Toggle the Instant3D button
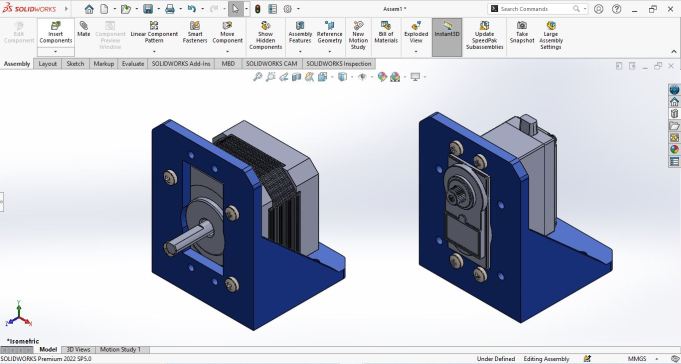Image resolution: width=681 pixels, height=364 pixels. (447, 37)
